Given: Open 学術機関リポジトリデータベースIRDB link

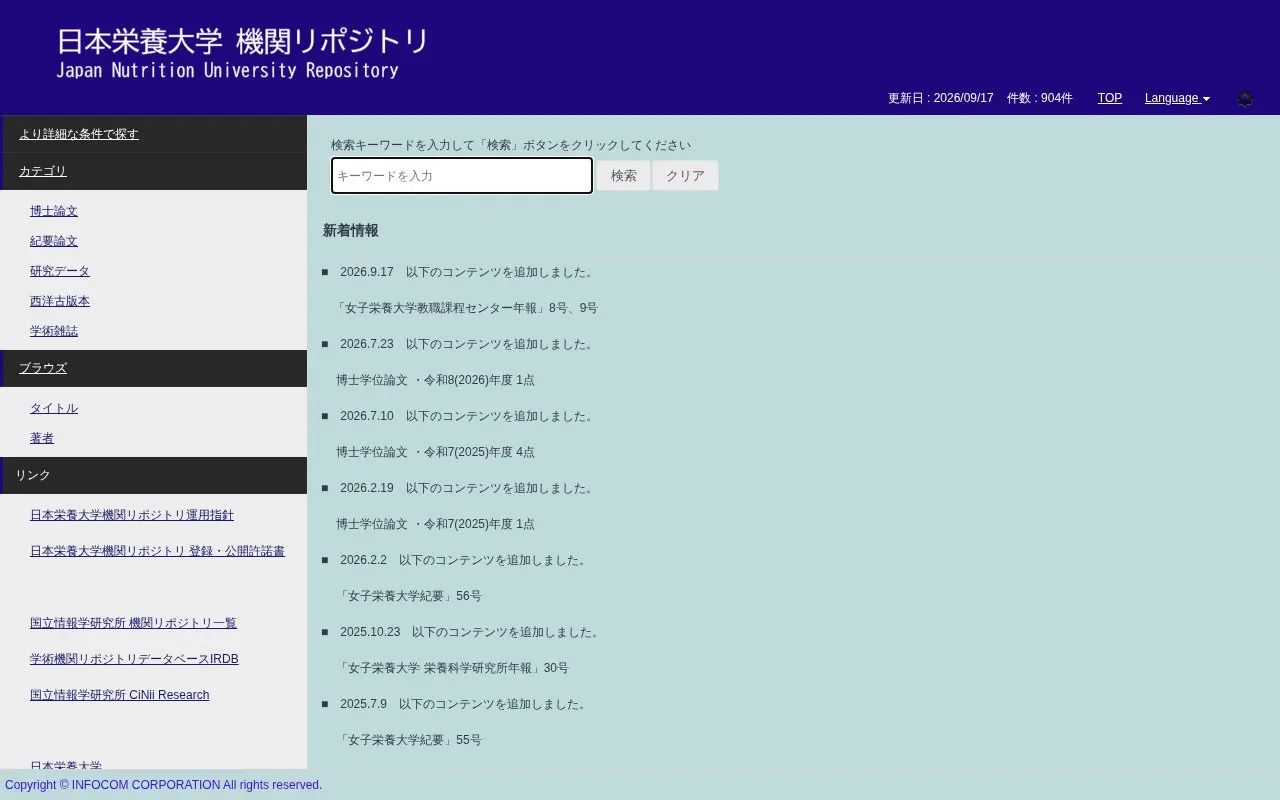Looking at the screenshot, I should point(134,659).
